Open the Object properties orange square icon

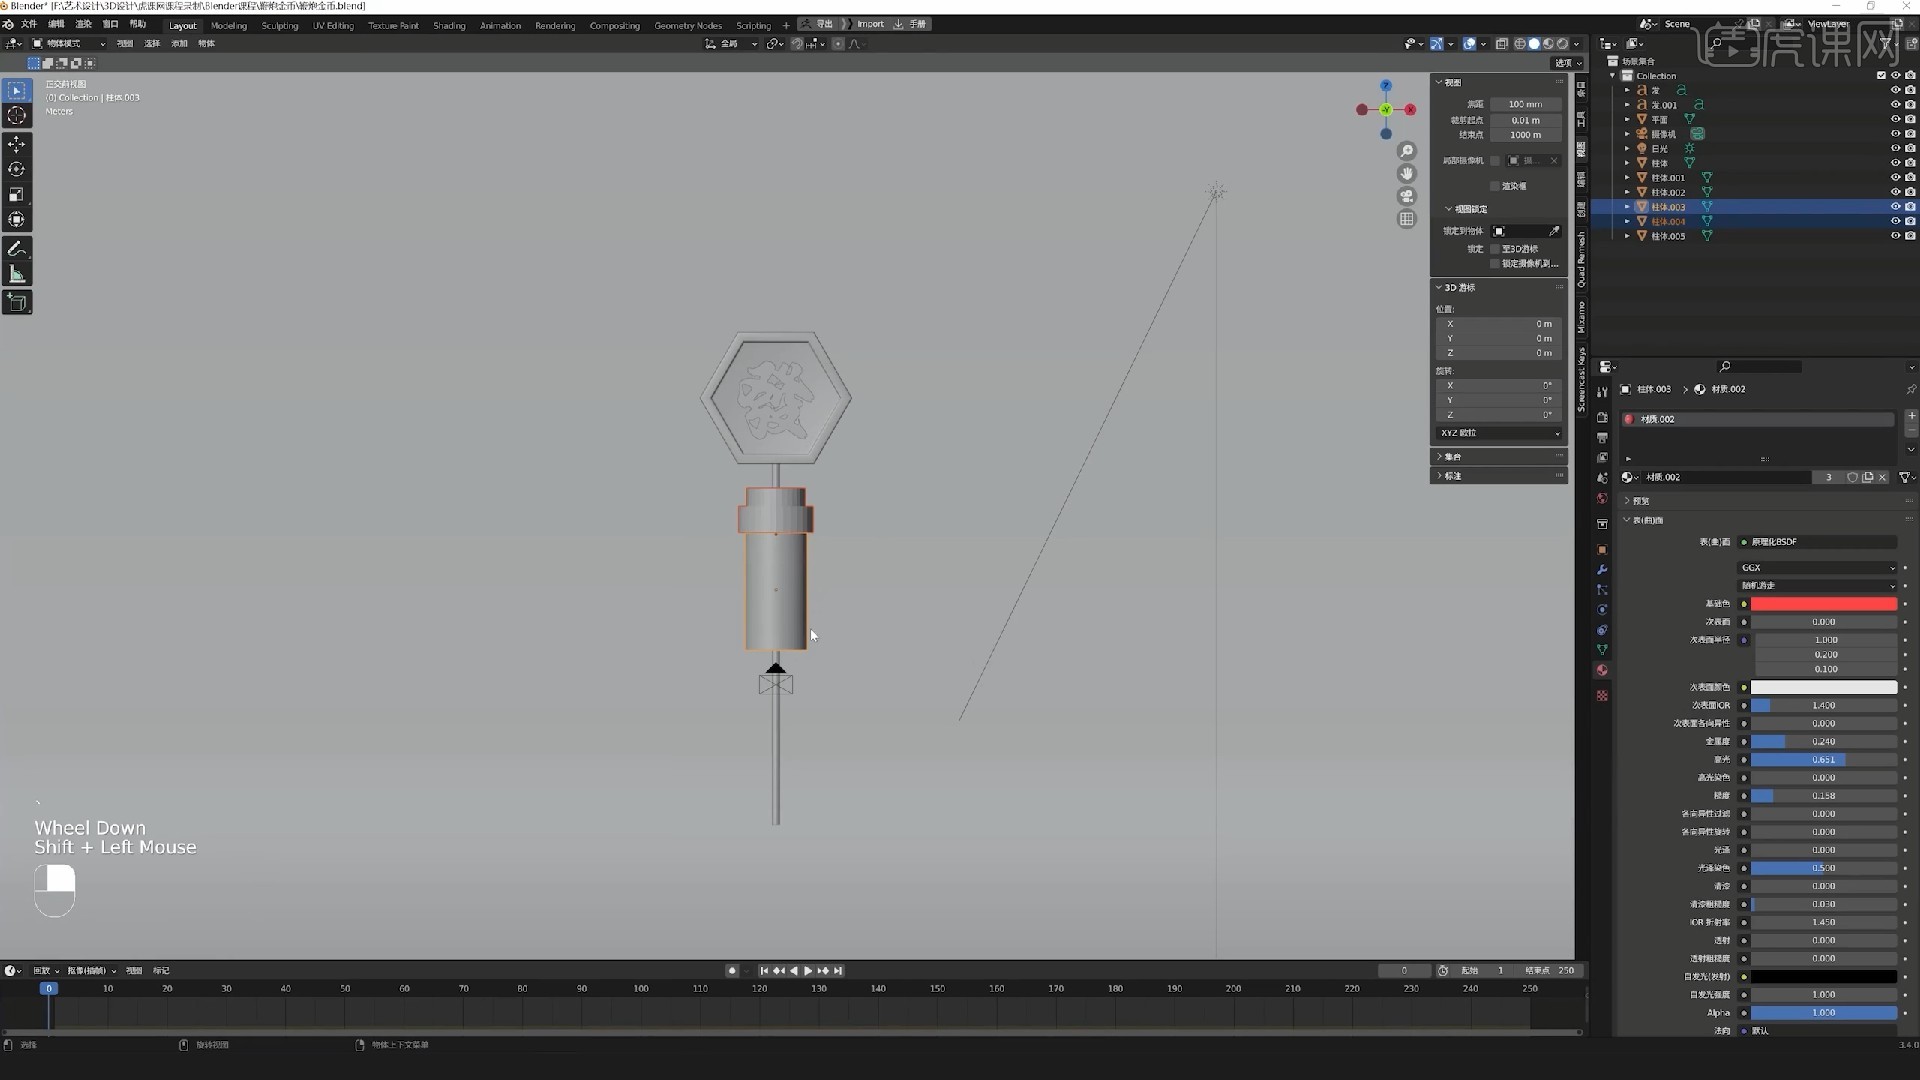(1602, 550)
